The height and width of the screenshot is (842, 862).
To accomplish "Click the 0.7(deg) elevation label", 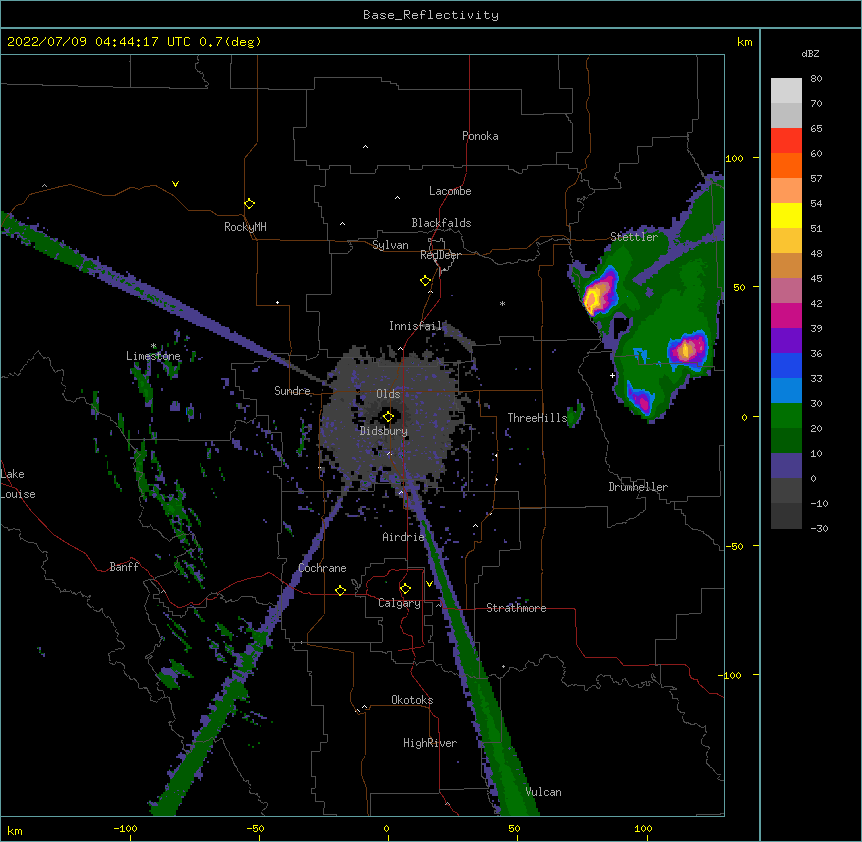I will pos(230,42).
